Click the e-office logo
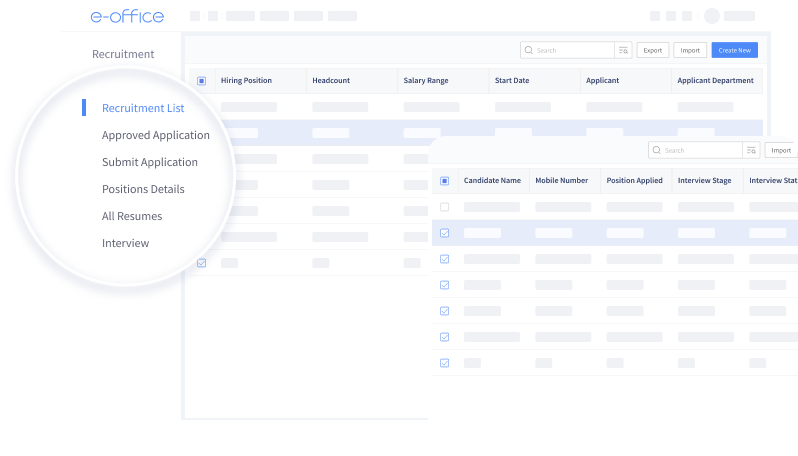The height and width of the screenshot is (456, 798). pos(127,16)
